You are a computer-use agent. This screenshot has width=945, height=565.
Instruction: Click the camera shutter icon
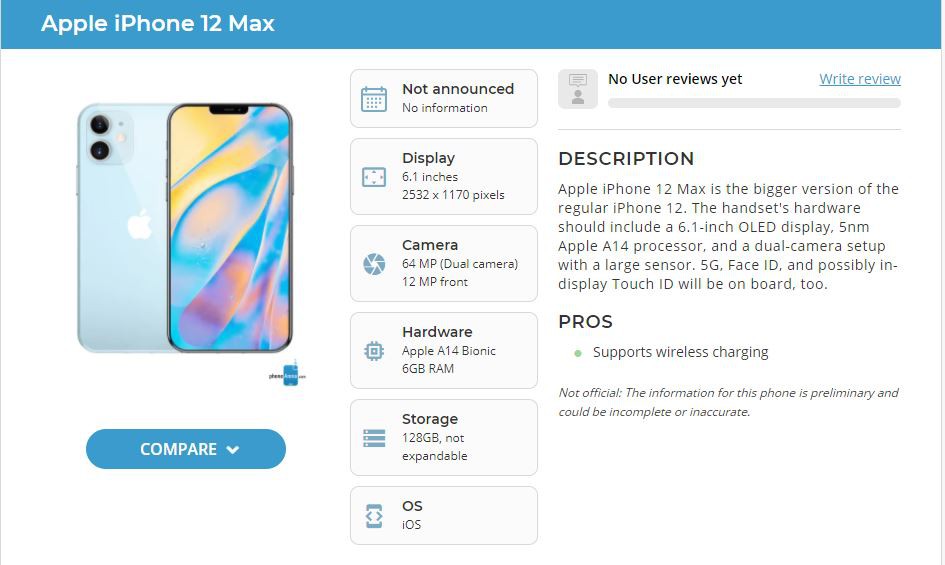click(374, 264)
